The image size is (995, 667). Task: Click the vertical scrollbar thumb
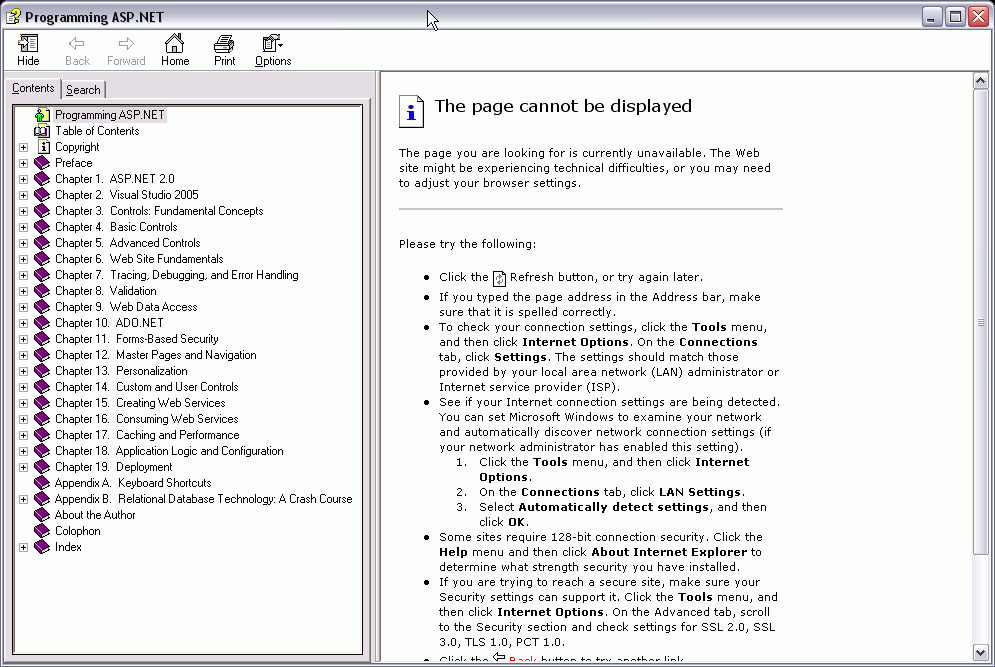[x=980, y=322]
